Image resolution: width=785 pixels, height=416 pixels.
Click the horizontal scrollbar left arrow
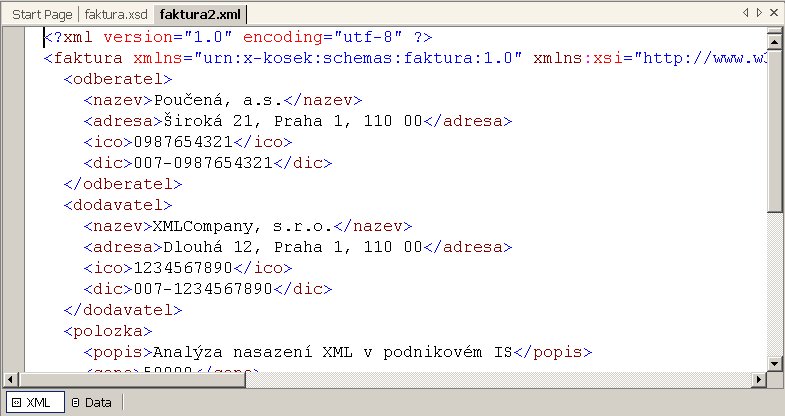[x=11, y=379]
